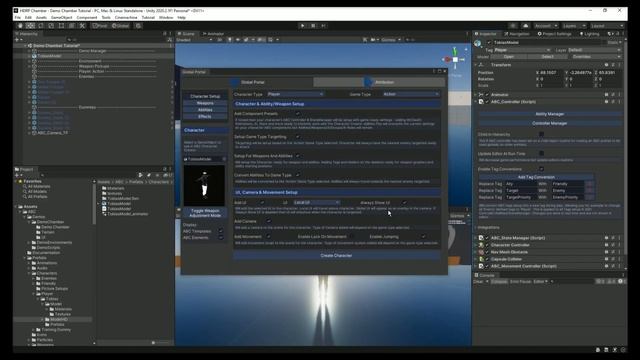640x360 pixels.
Task: Open the File menu
Action: tap(18, 18)
